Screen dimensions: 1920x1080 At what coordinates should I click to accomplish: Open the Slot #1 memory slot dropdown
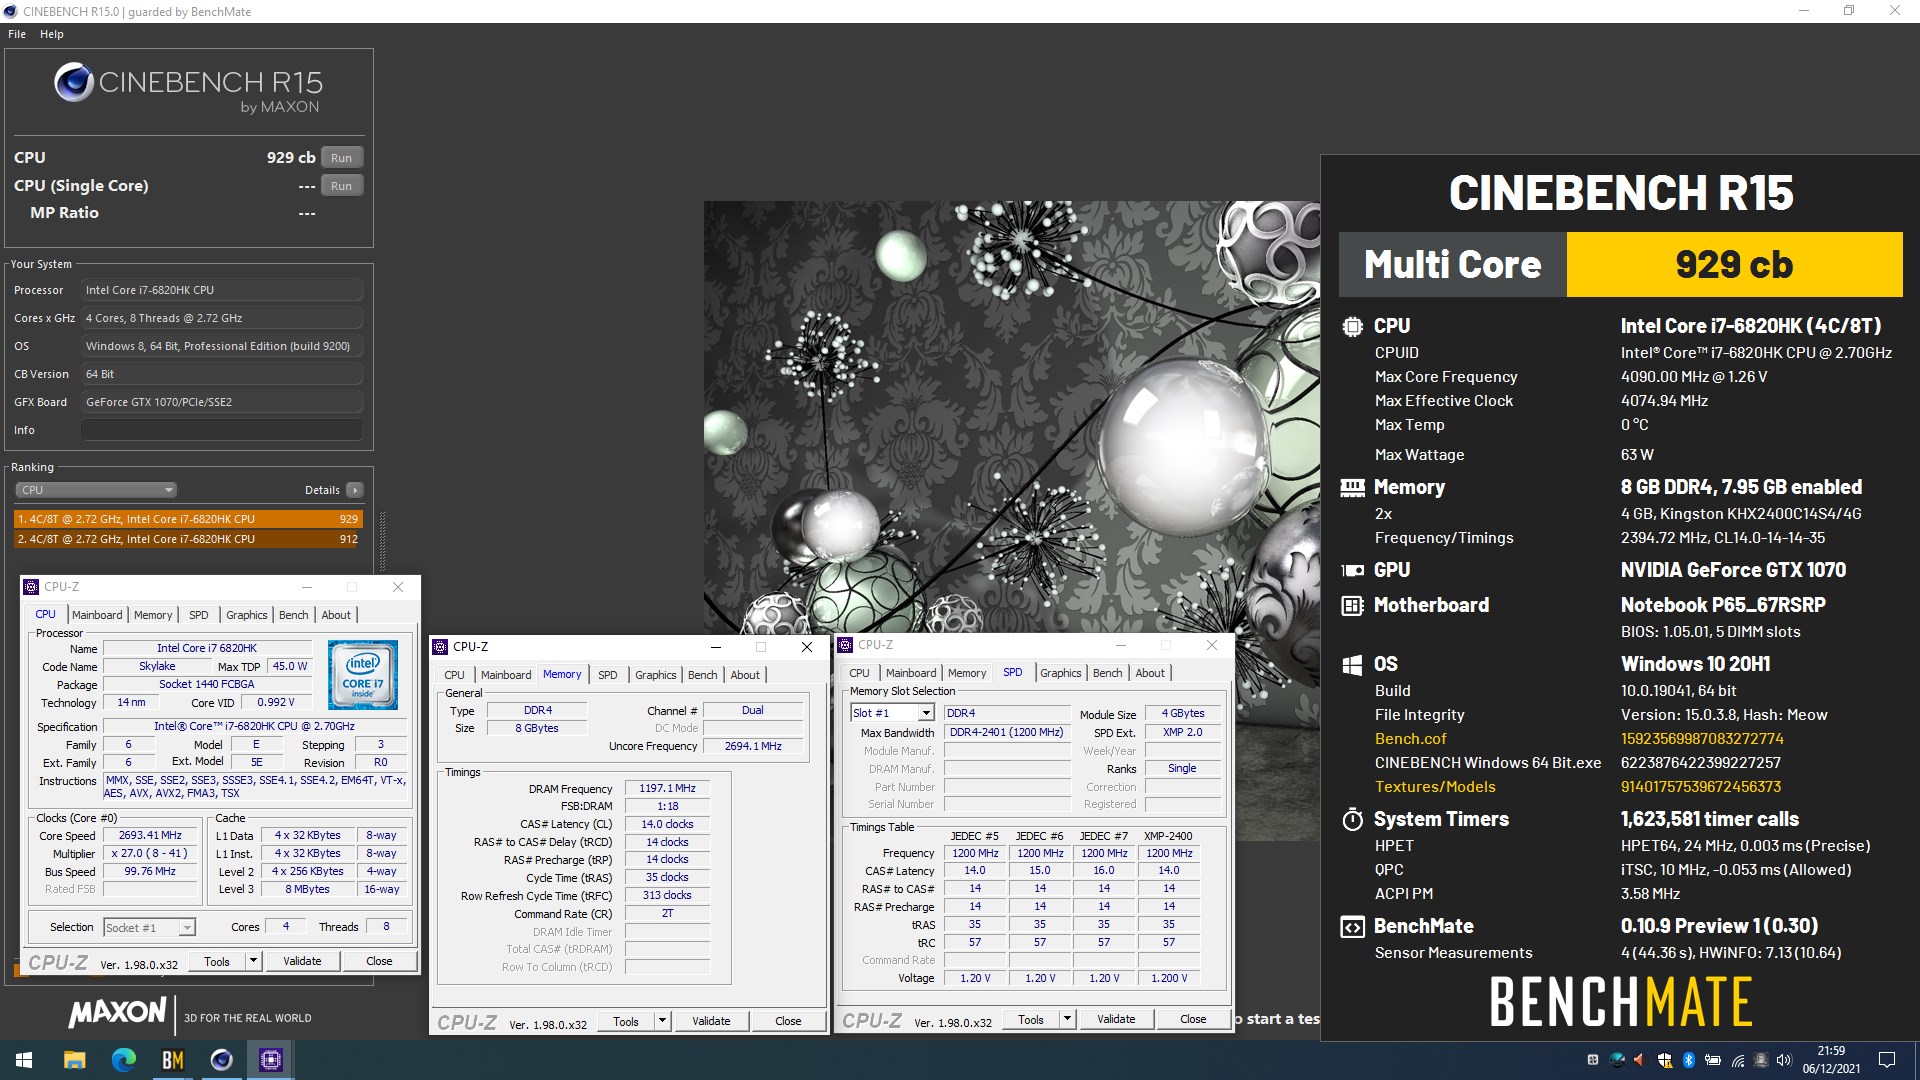[x=893, y=713]
